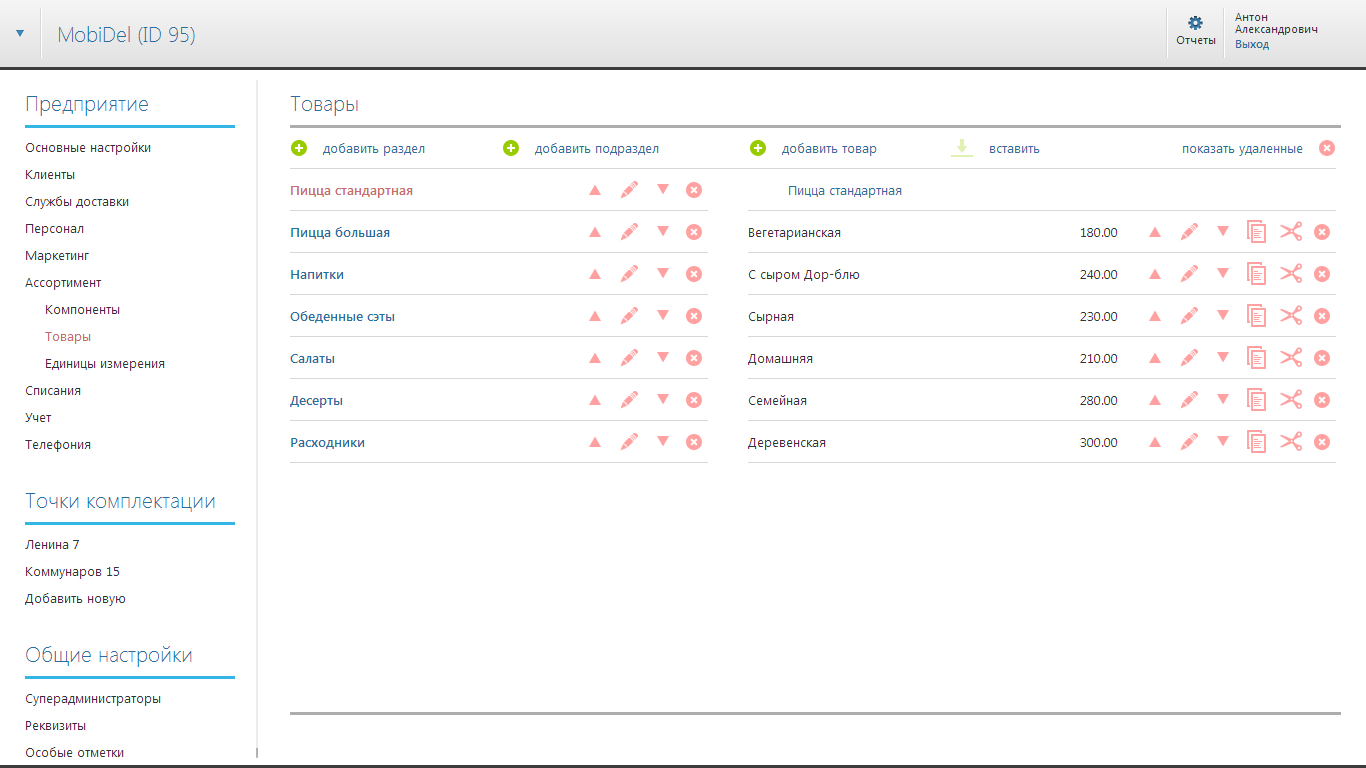Click добавить раздел link
Image resolution: width=1366 pixels, height=768 pixels.
pyautogui.click(x=374, y=149)
